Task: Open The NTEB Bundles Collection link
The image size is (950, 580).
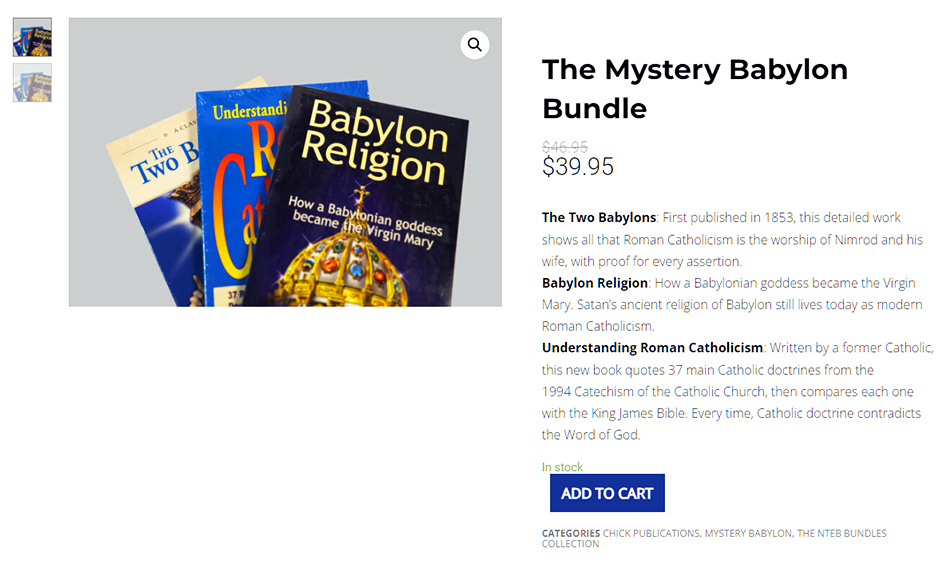Action: pyautogui.click(x=714, y=538)
